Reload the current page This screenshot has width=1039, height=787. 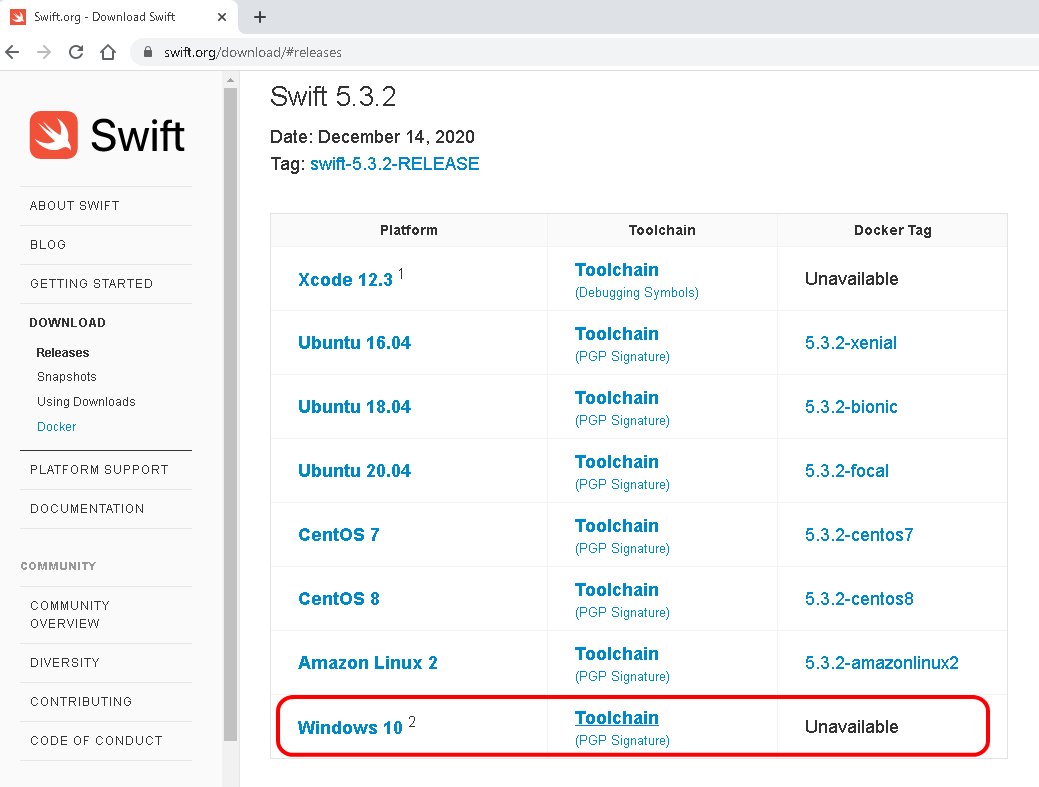click(75, 52)
